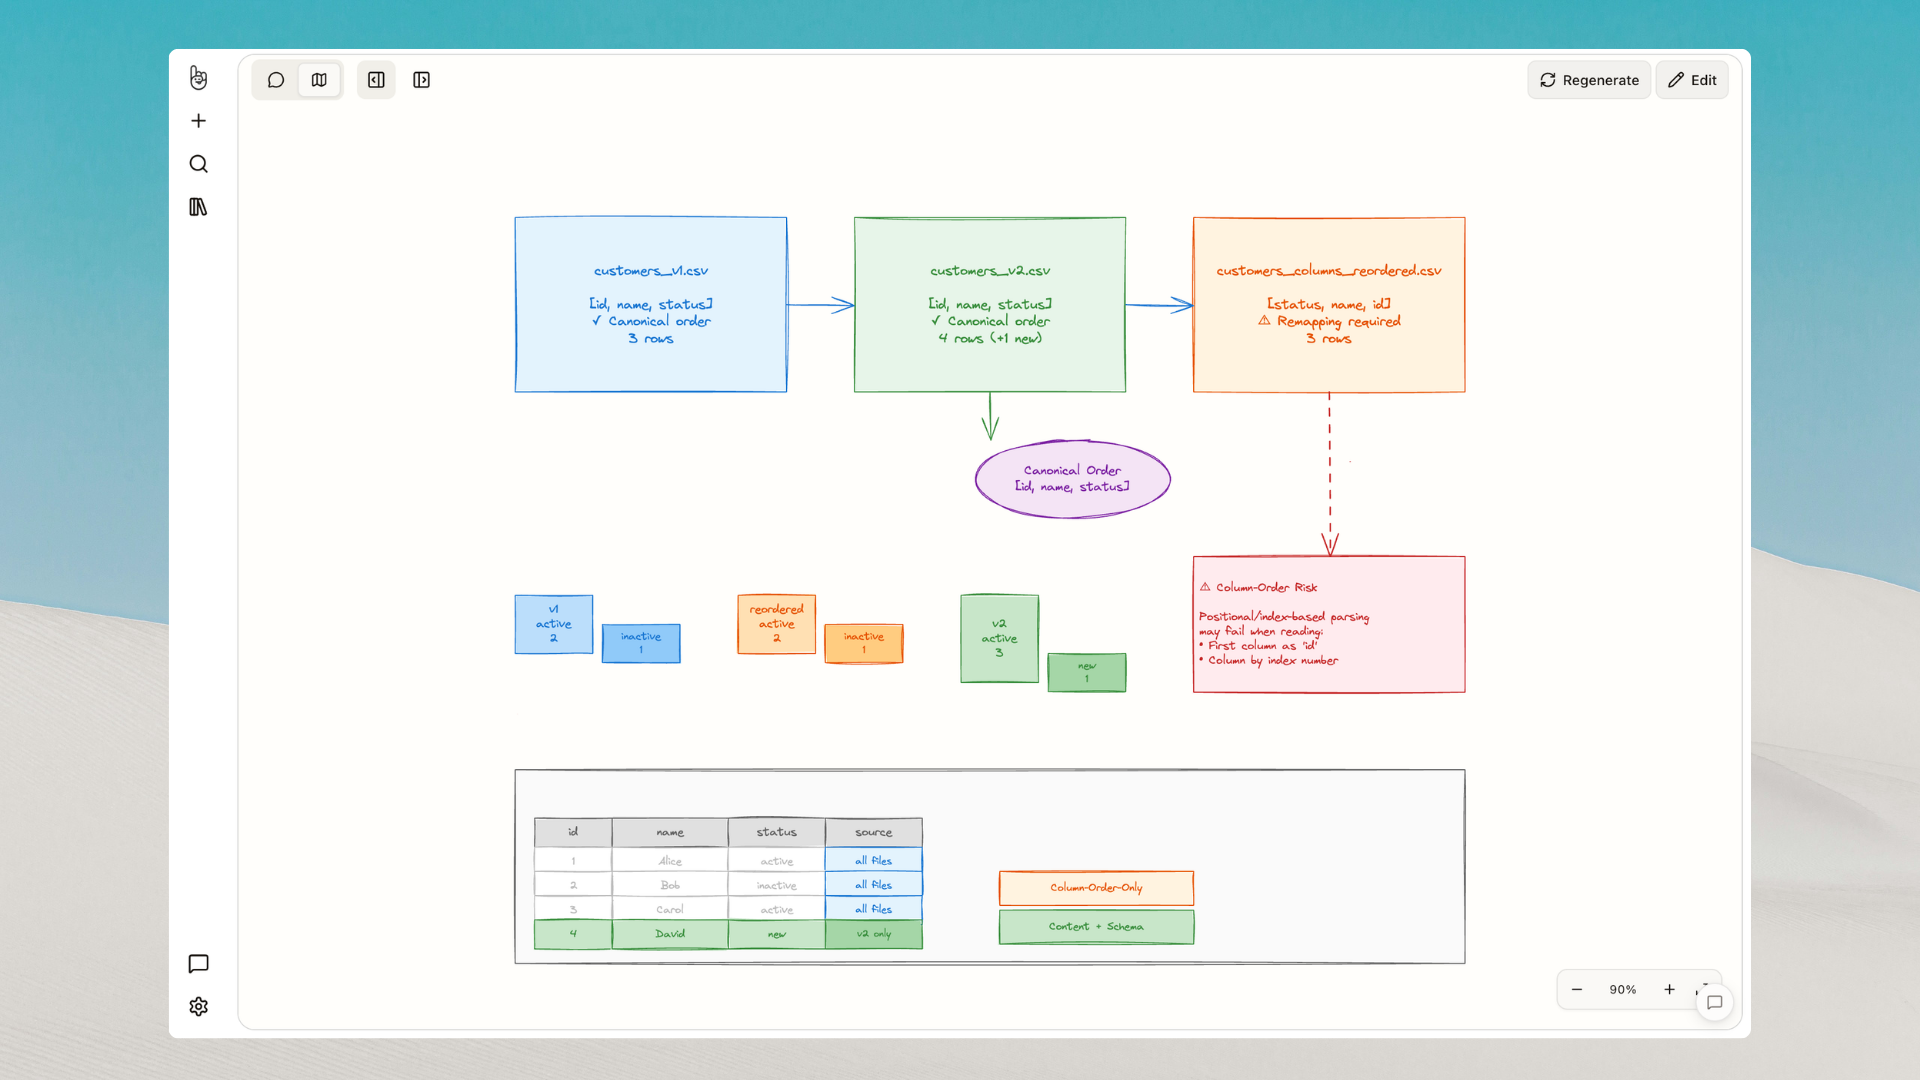Collapse the left panel icon
The height and width of the screenshot is (1080, 1920).
pos(376,80)
